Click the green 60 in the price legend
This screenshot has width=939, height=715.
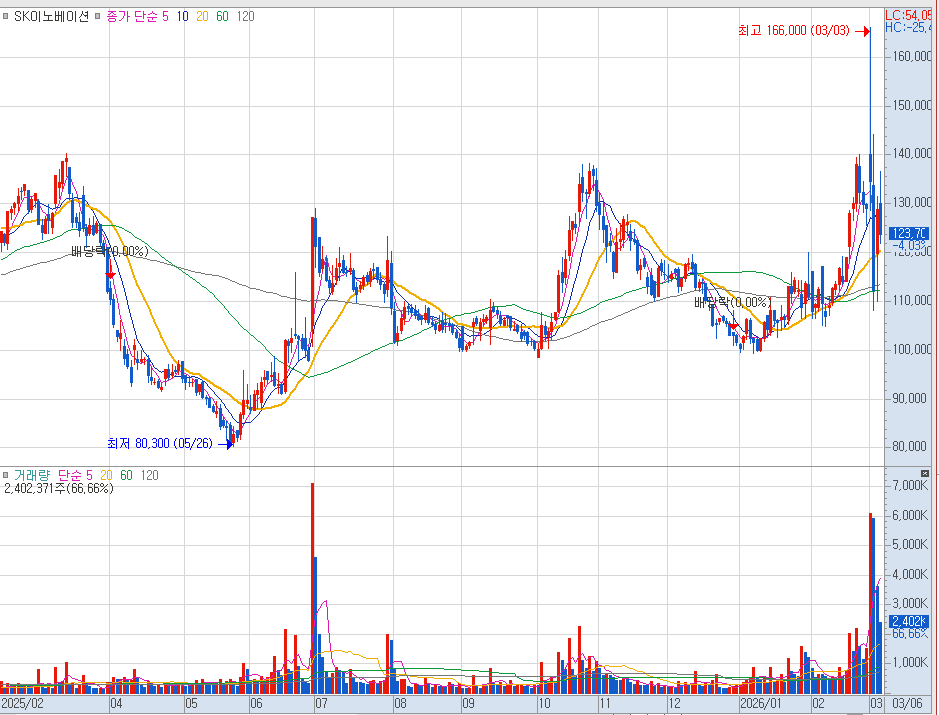coord(222,17)
